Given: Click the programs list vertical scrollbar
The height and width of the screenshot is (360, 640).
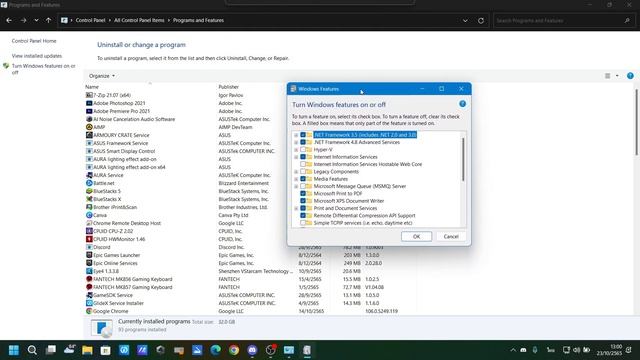Looking at the screenshot, I should pyautogui.click(x=636, y=122).
